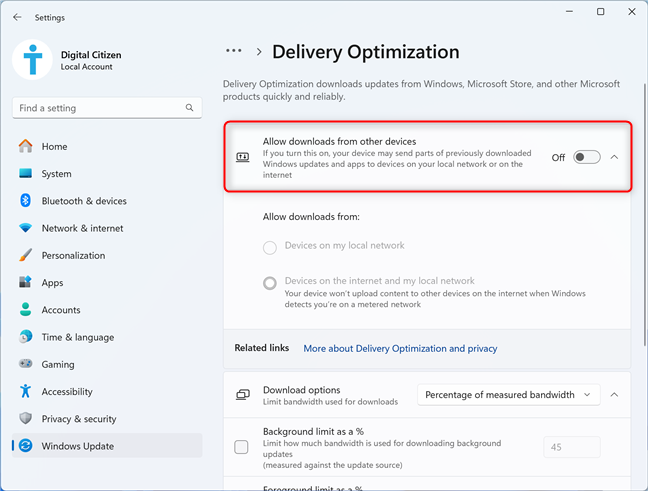Select Windows Update in sidebar
Viewport: 648px width, 491px height.
click(107, 446)
